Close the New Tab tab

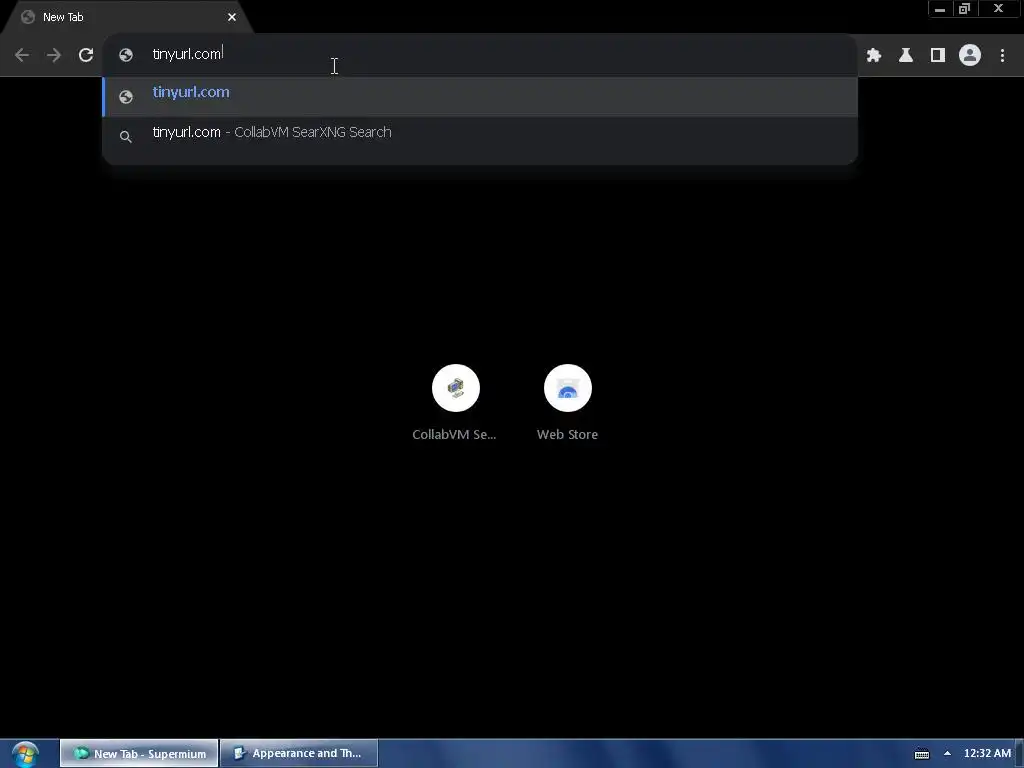click(x=232, y=17)
